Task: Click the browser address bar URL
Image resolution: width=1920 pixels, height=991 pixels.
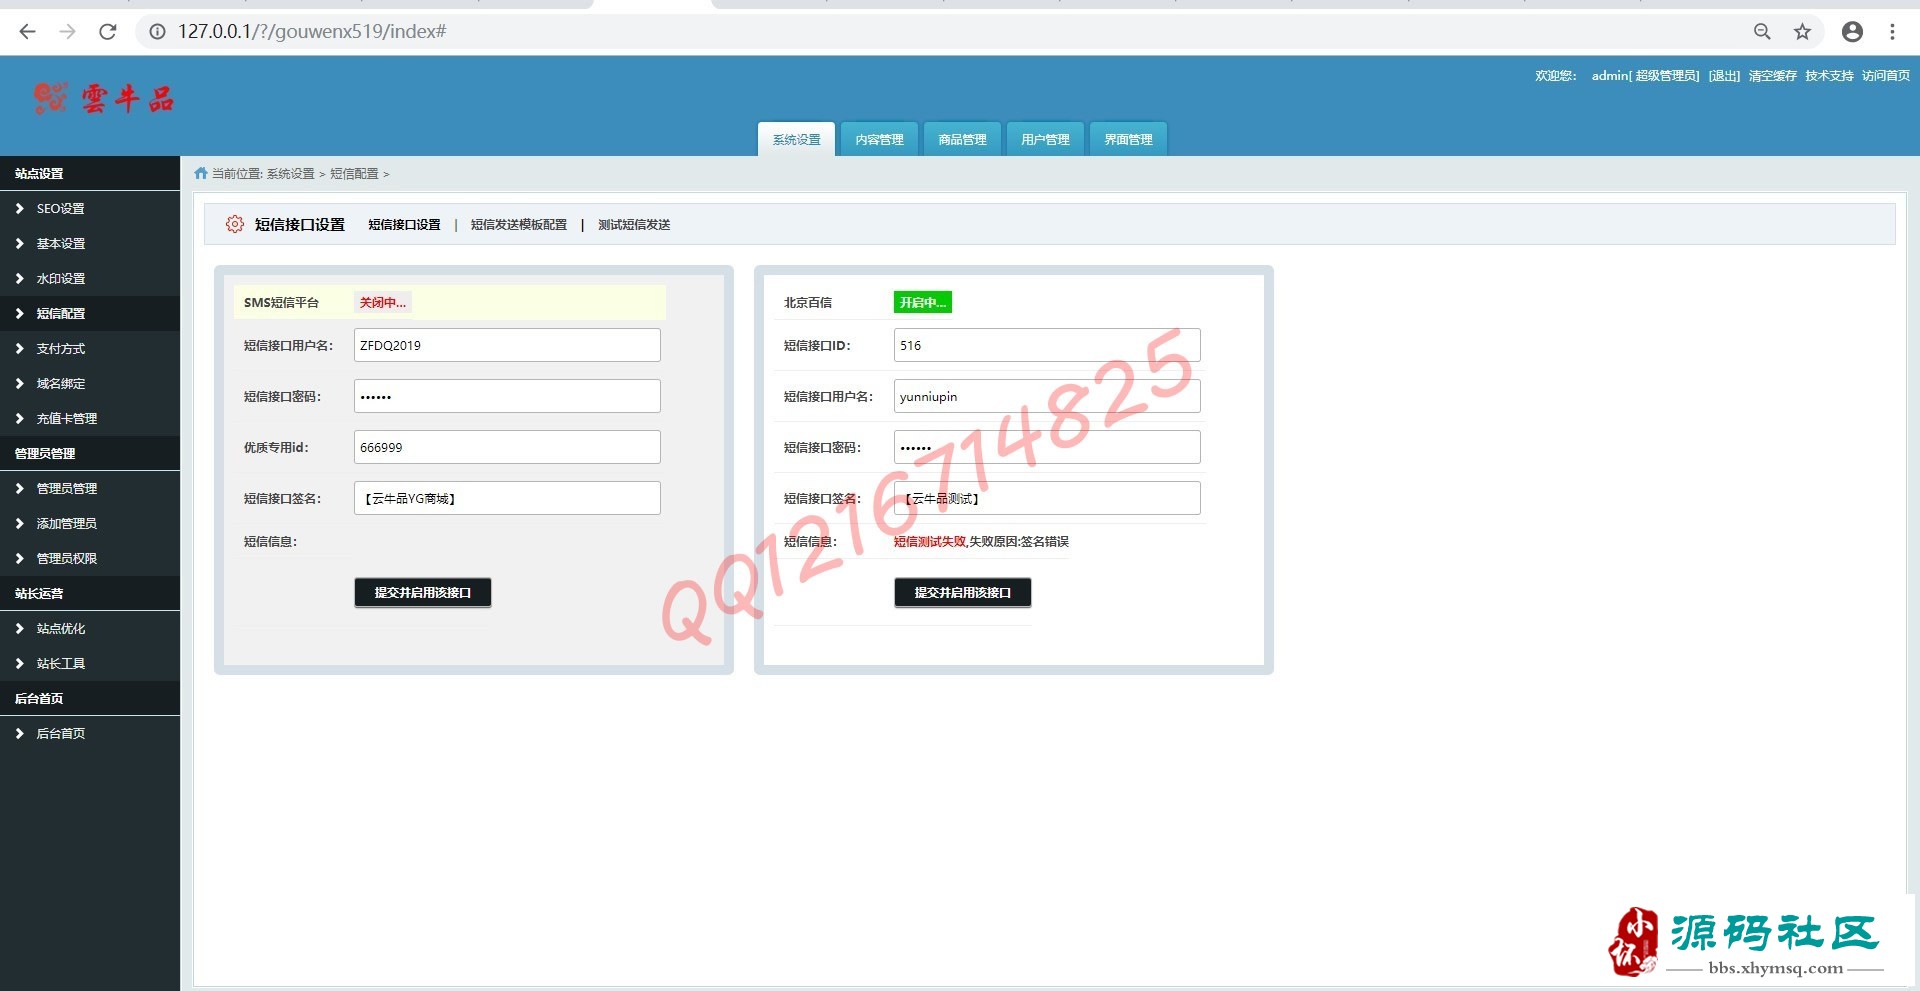Action: [312, 32]
